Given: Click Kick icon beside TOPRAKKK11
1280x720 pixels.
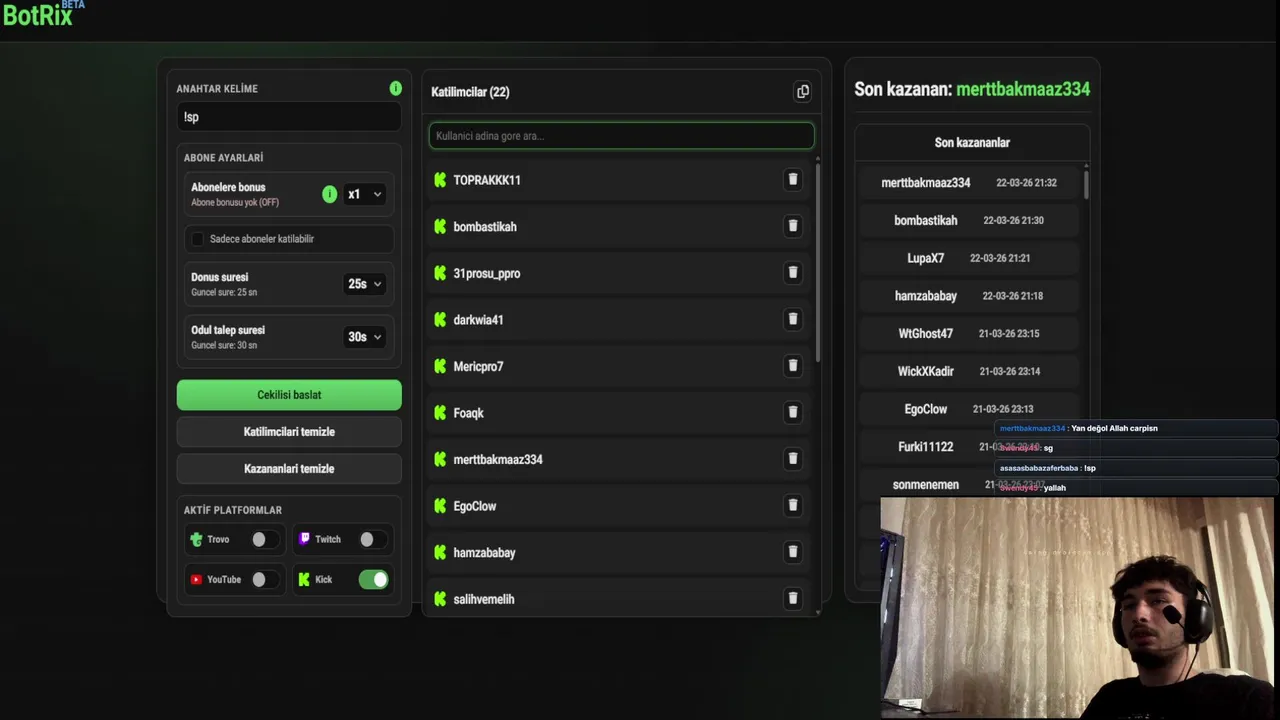Looking at the screenshot, I should click(x=440, y=180).
